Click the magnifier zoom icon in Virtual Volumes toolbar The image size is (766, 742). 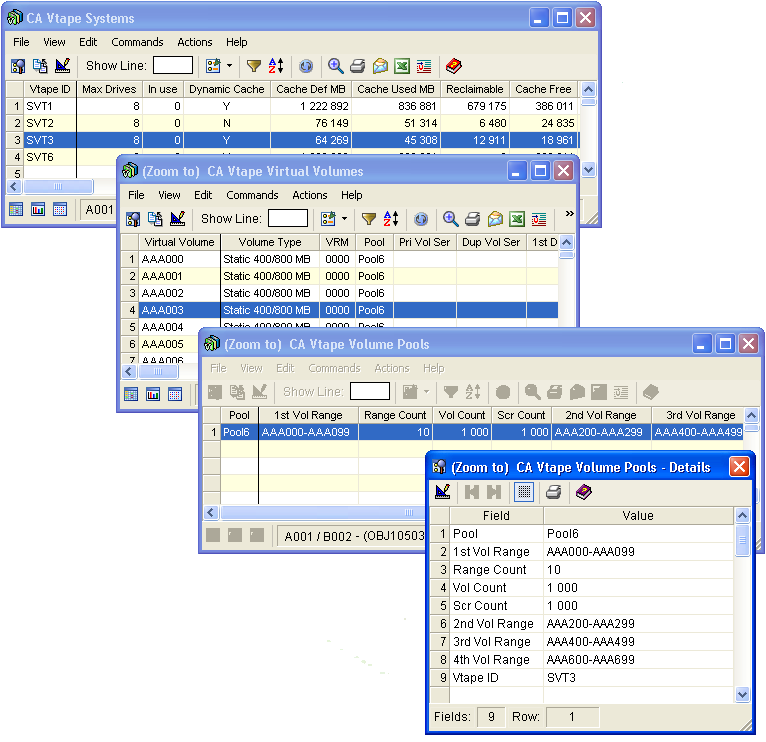[x=450, y=219]
